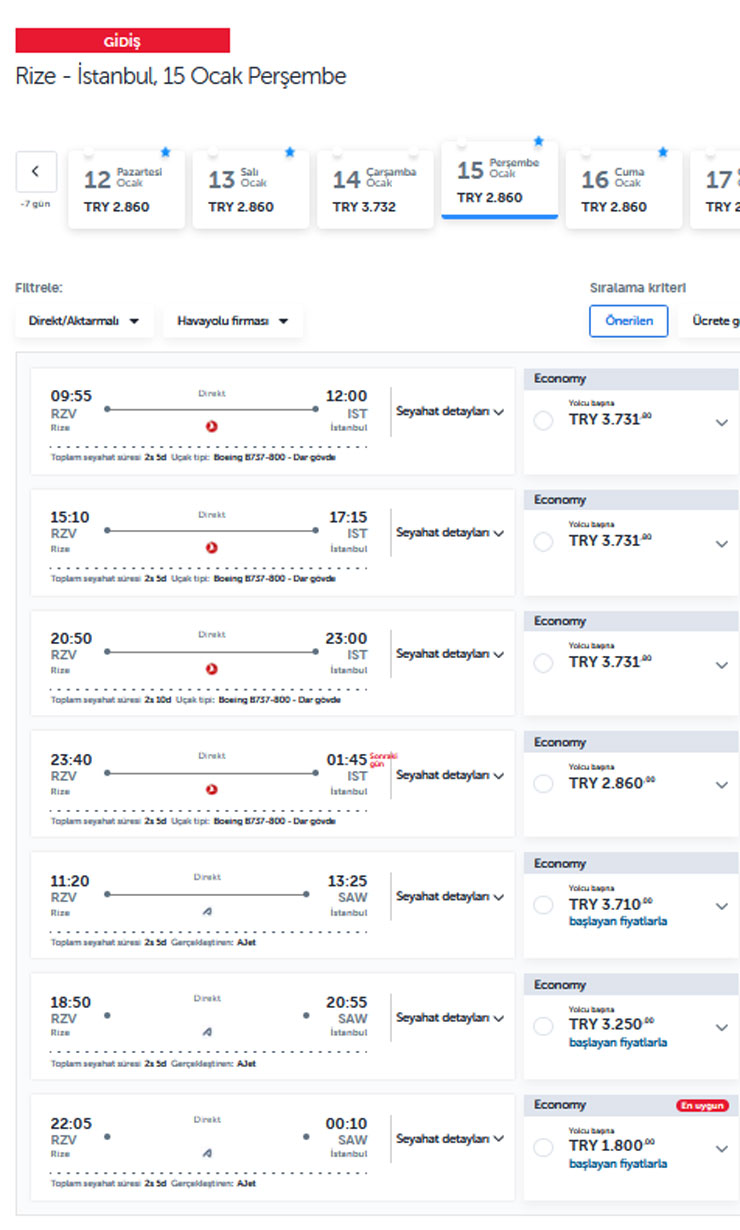
Task: Expand Economy fare chevron for 15:10 flight
Action: click(721, 544)
